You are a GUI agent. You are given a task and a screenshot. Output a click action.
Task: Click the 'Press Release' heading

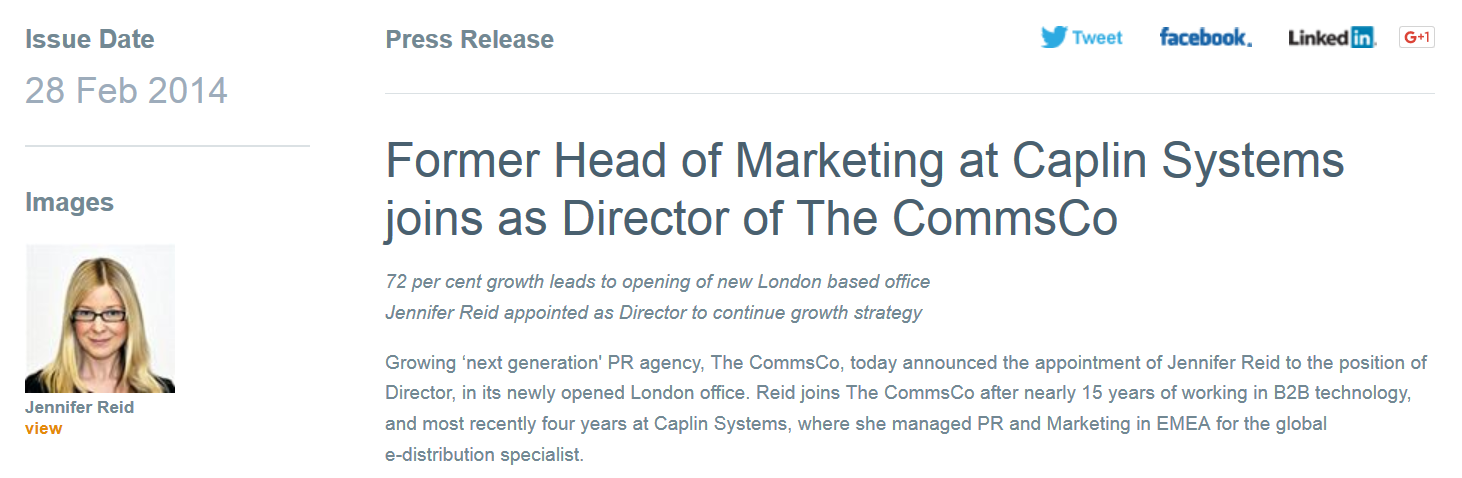pyautogui.click(x=469, y=40)
